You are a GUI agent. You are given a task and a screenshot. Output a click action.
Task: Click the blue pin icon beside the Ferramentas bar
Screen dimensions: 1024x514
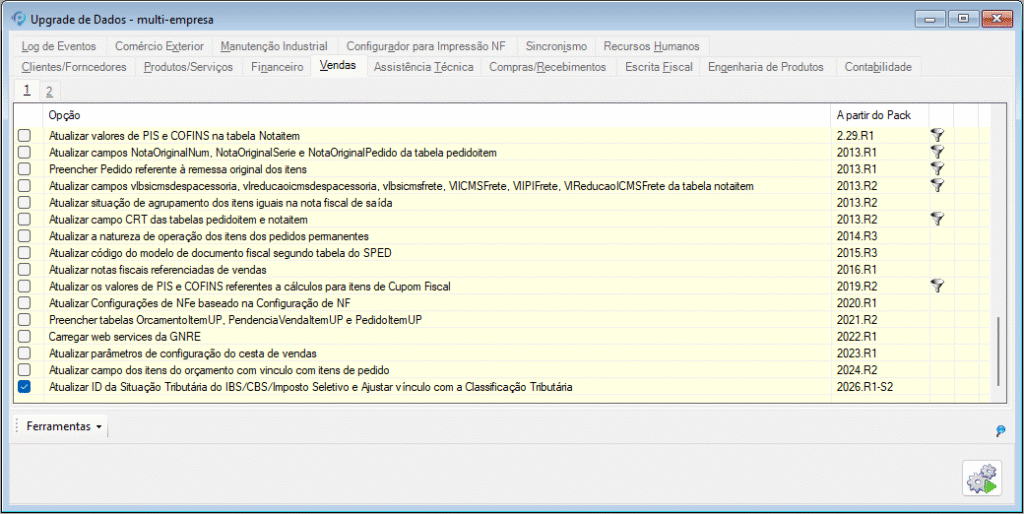tap(1000, 431)
